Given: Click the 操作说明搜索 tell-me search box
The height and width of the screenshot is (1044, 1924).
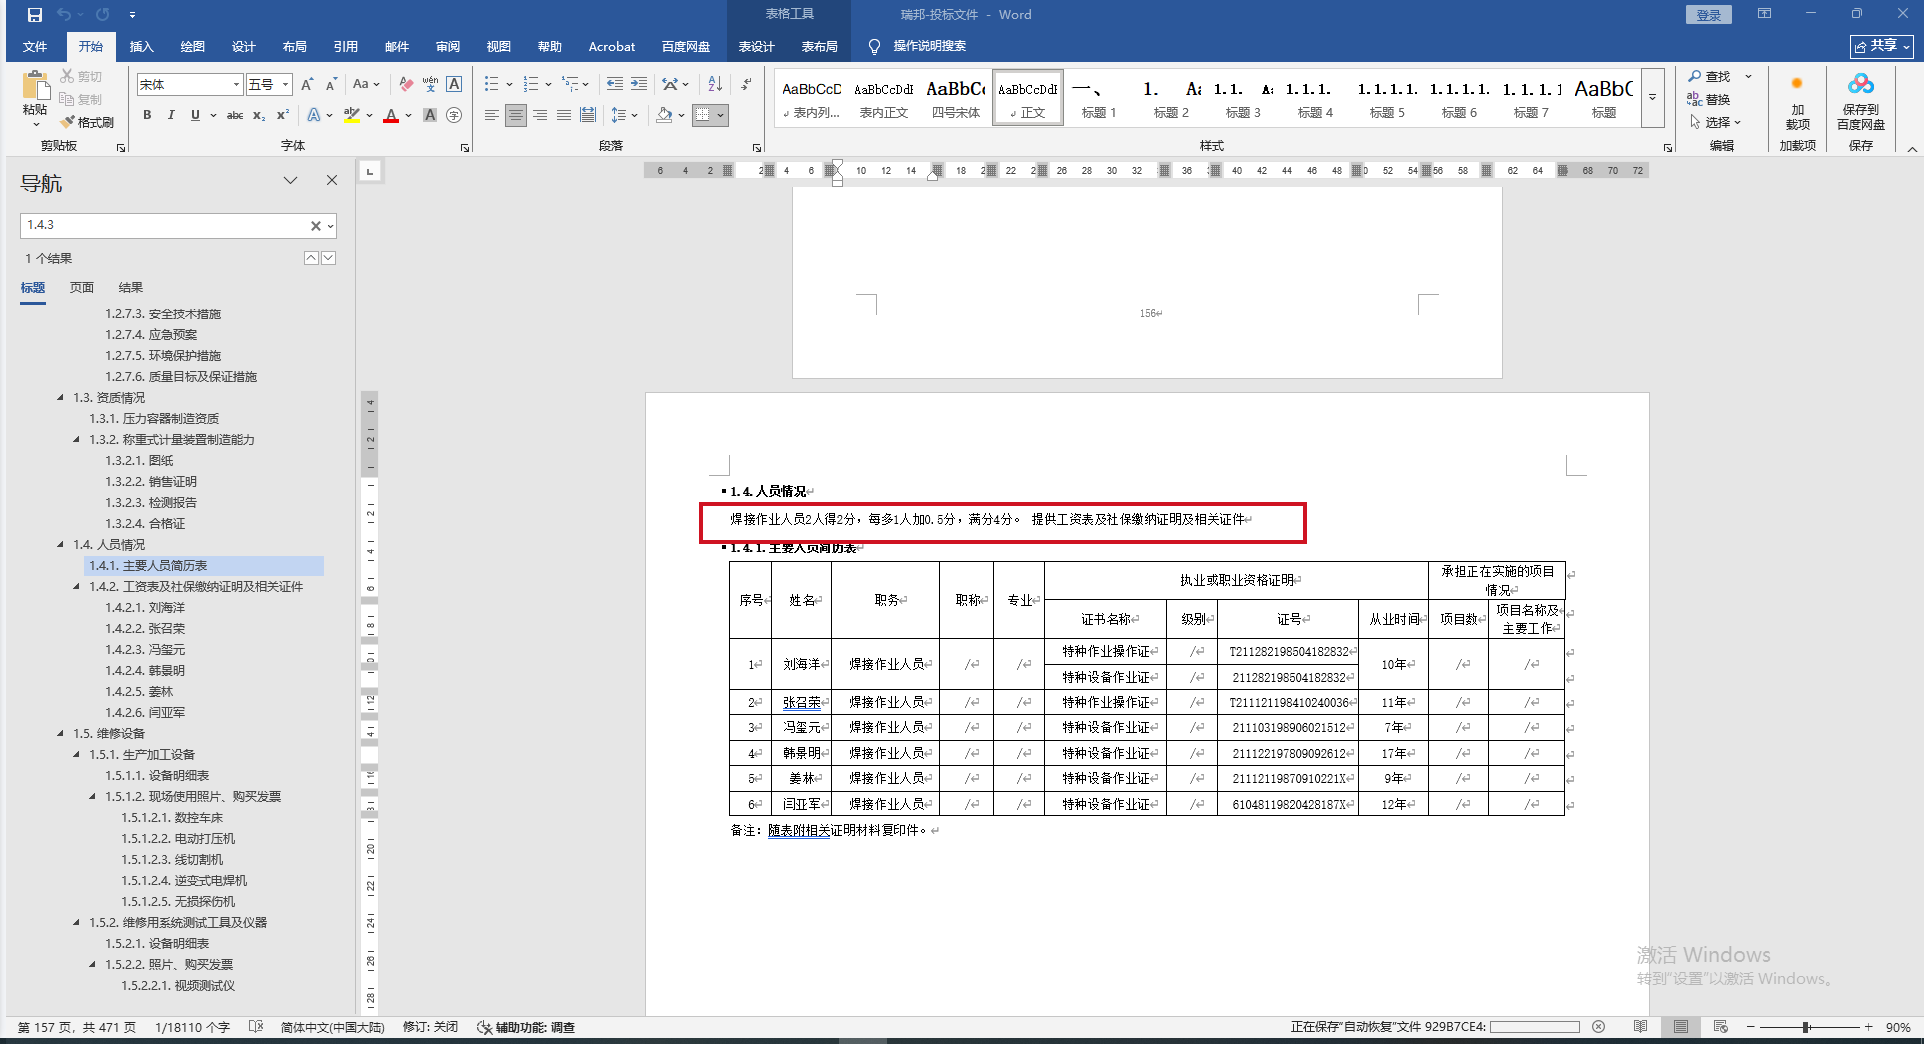Looking at the screenshot, I should pyautogui.click(x=929, y=46).
